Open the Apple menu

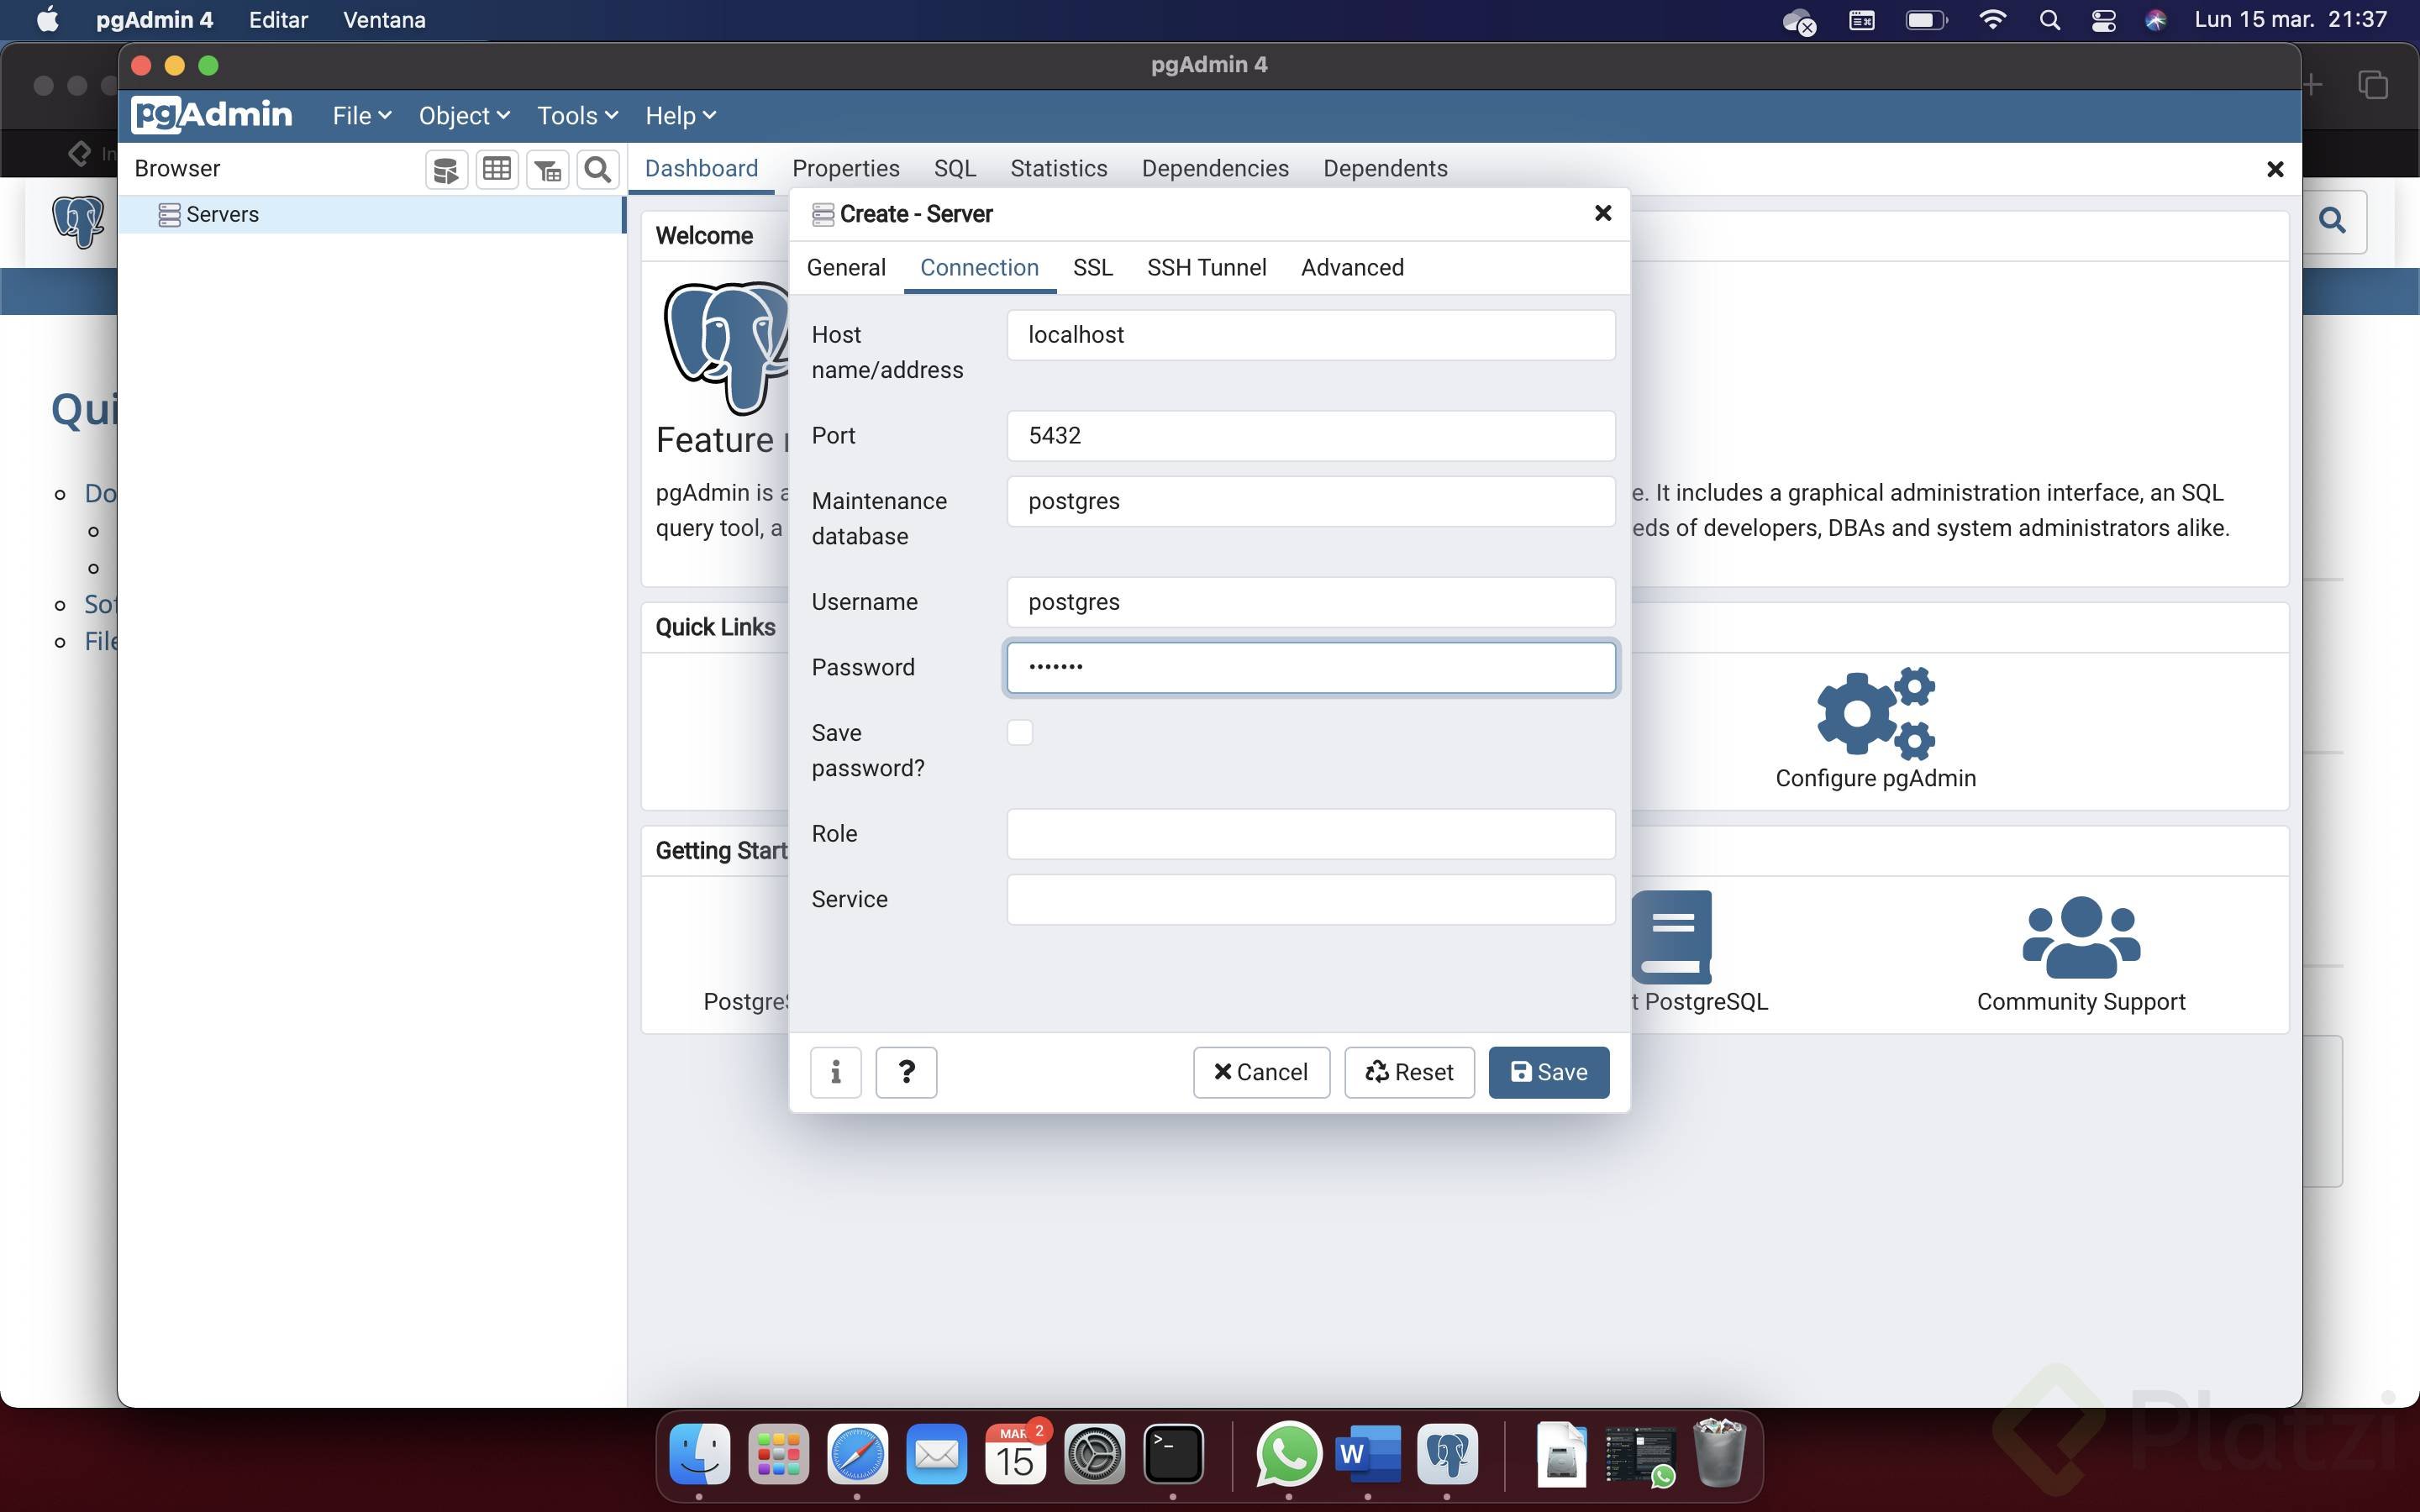(x=47, y=20)
